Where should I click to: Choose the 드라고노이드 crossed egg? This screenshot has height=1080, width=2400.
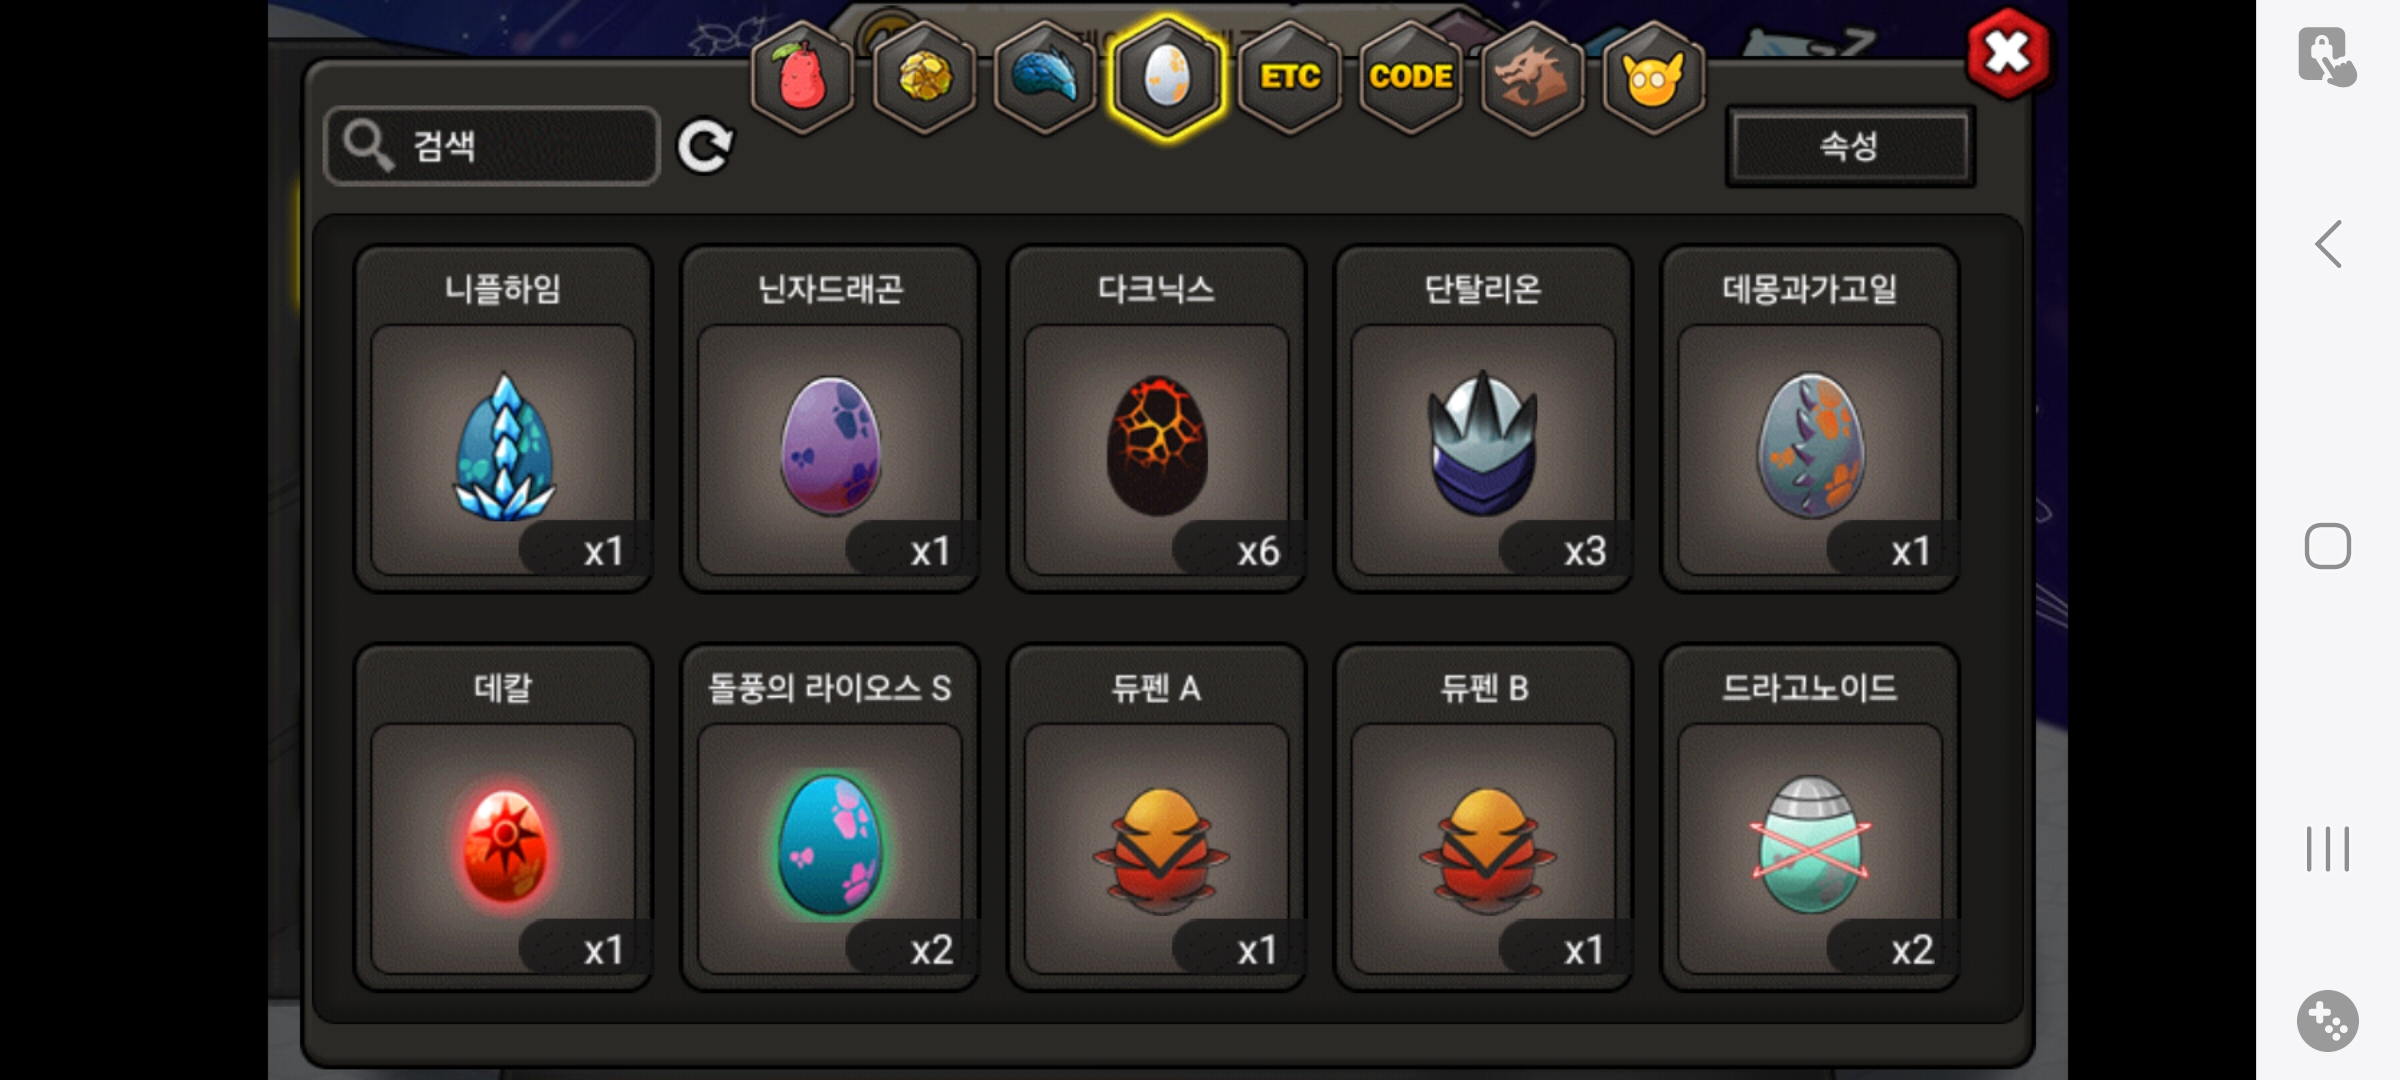(1810, 818)
